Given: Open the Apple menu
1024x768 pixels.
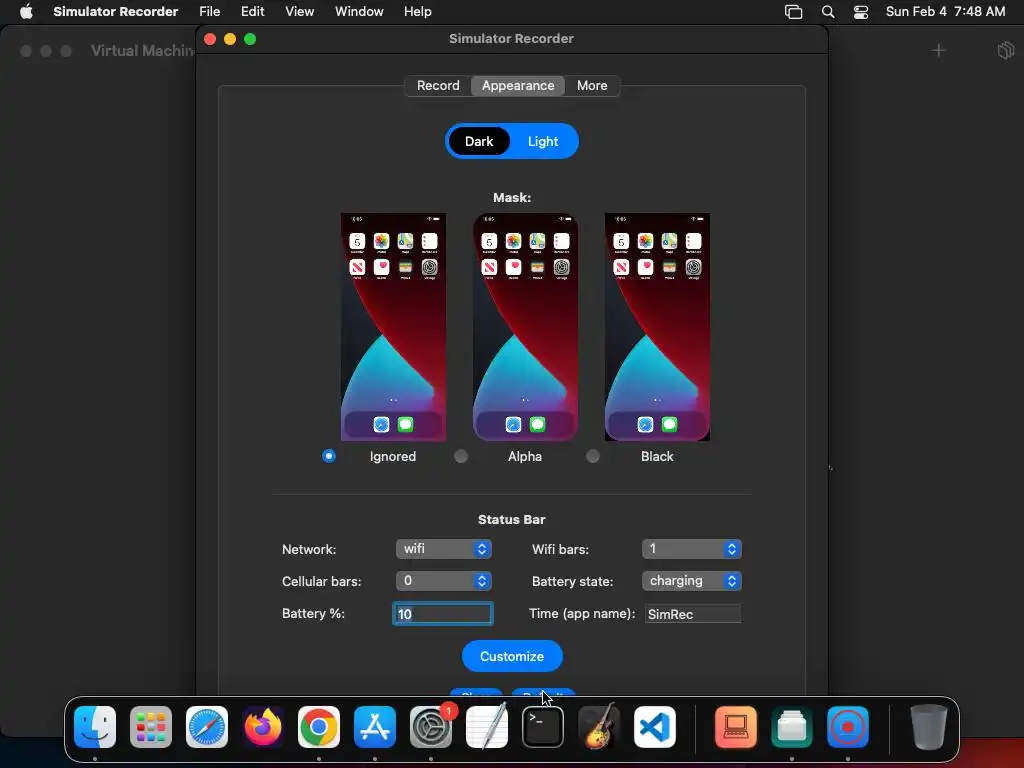Looking at the screenshot, I should [x=26, y=11].
